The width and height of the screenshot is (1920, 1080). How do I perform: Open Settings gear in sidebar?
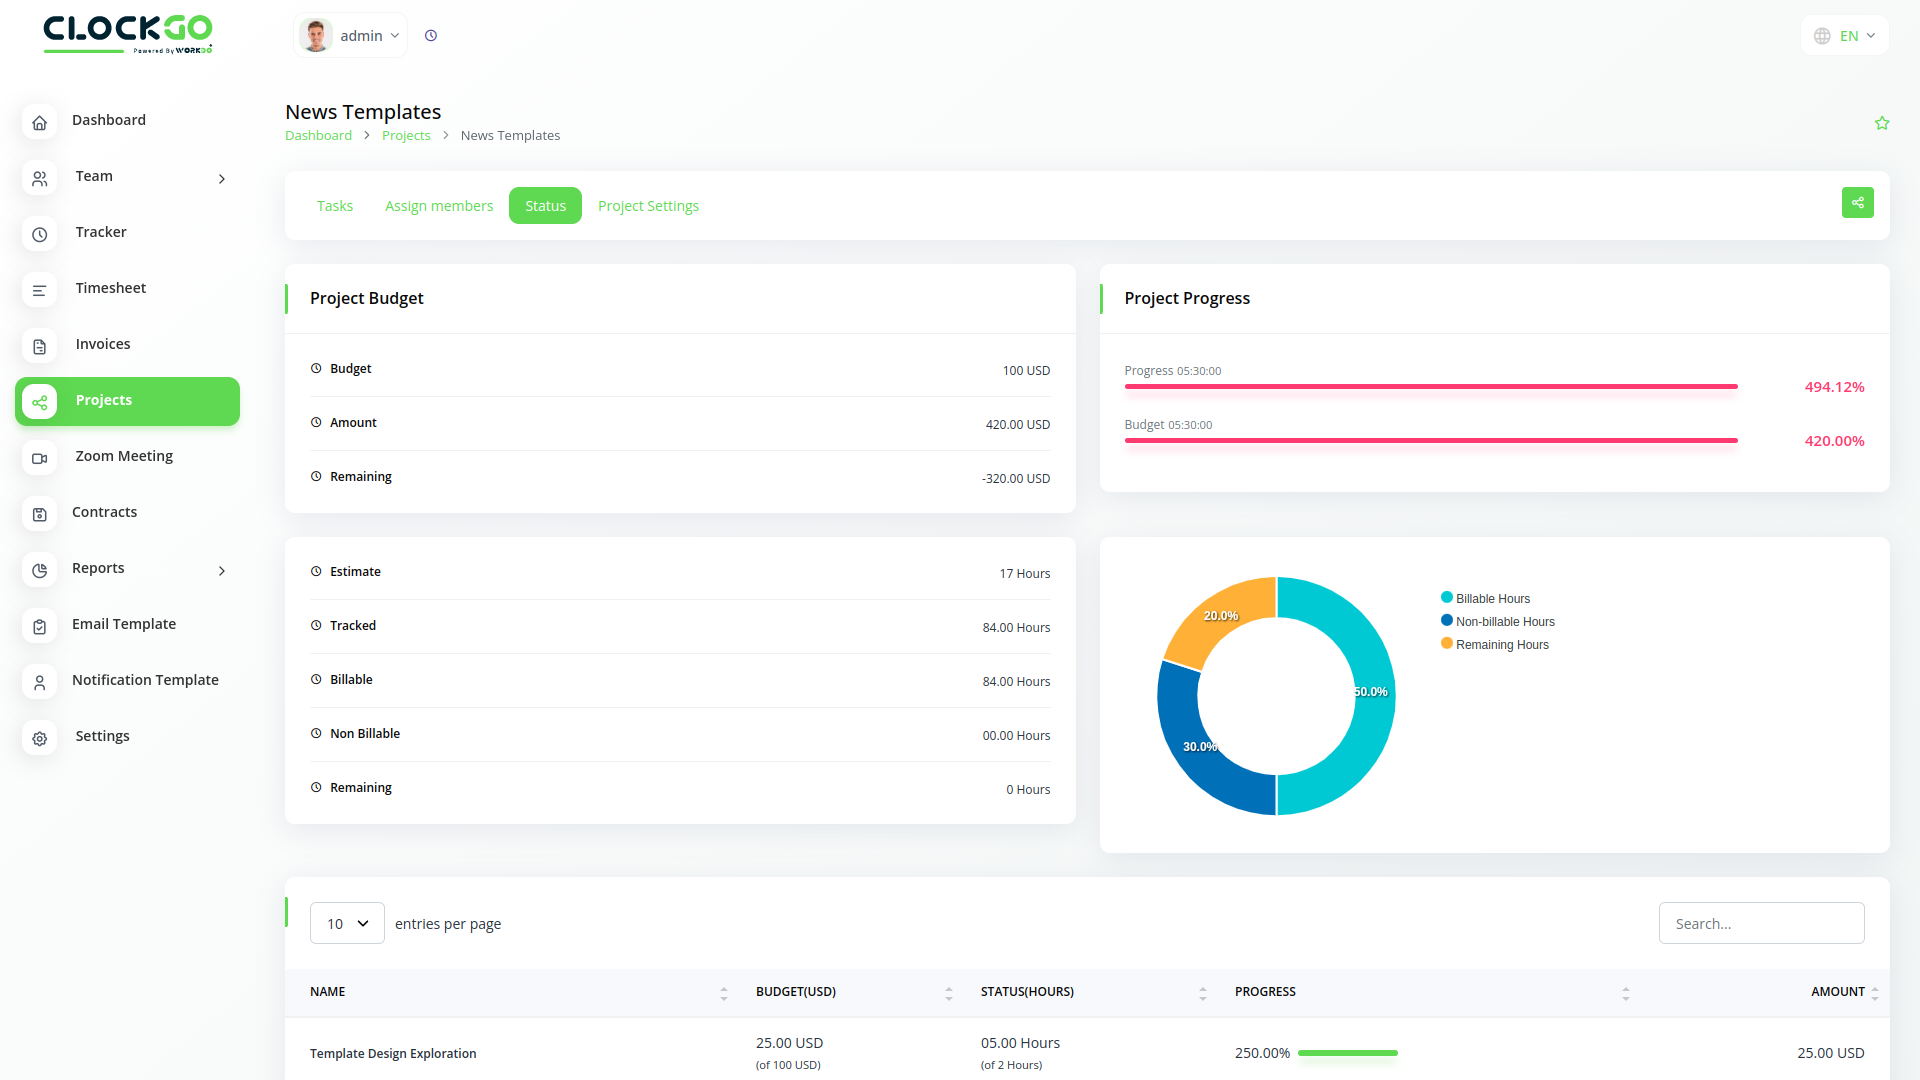point(102,736)
